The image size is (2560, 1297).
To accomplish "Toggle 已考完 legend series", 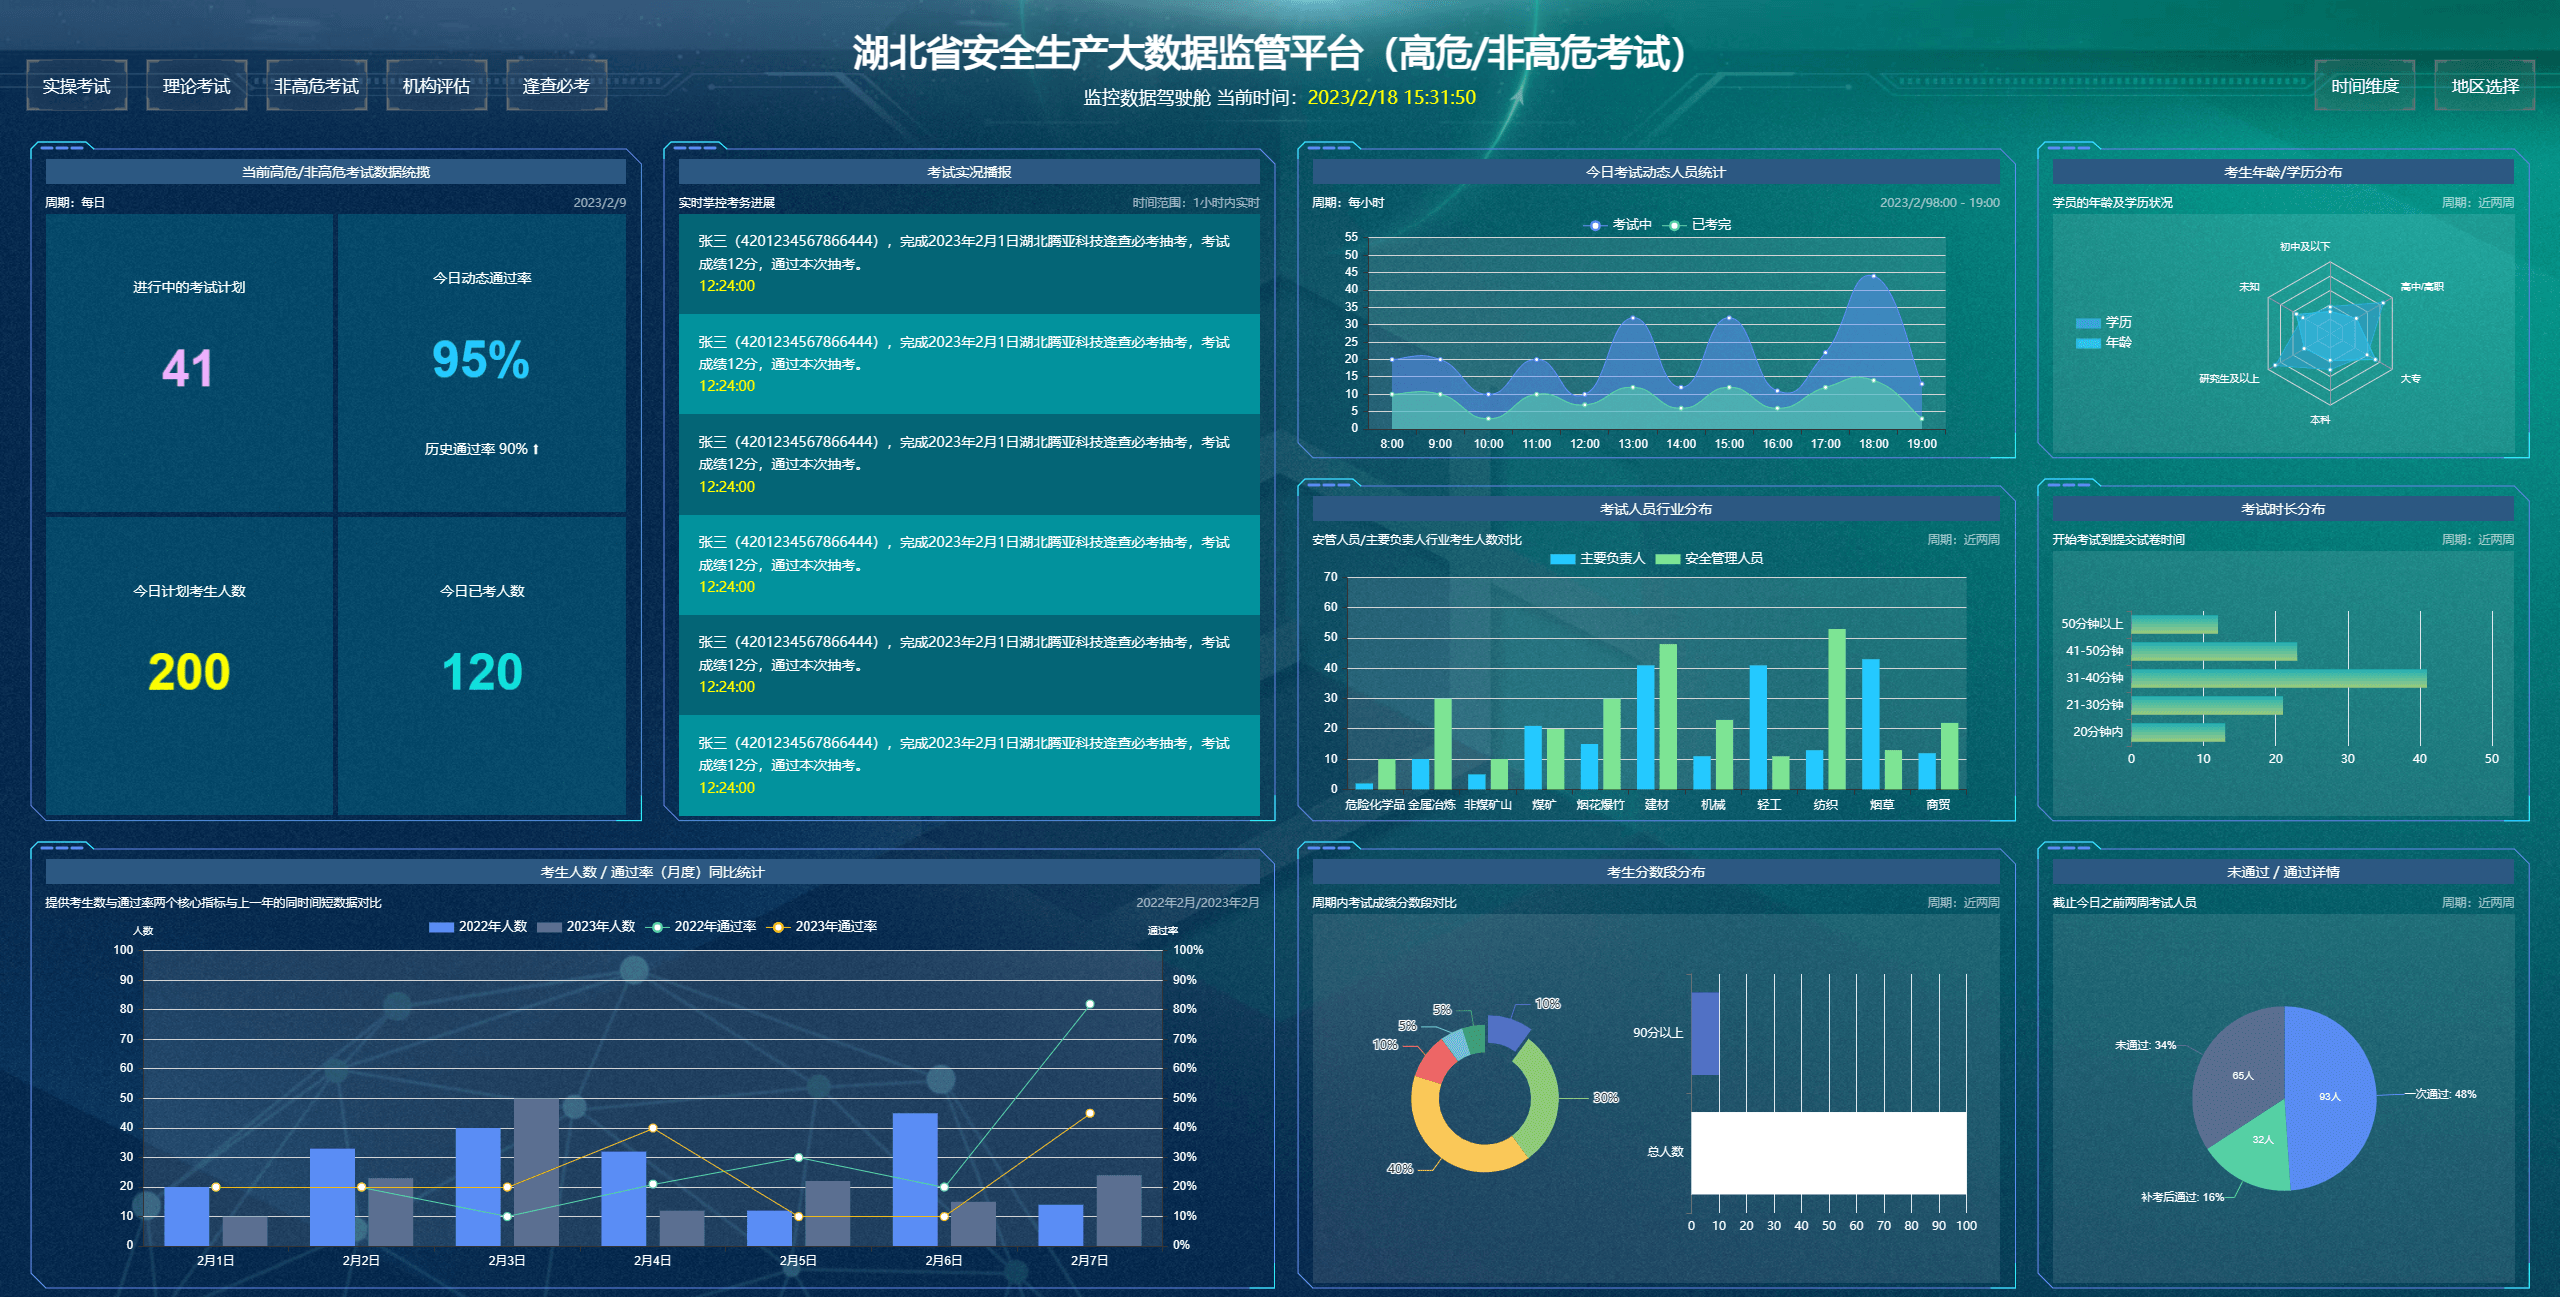I will [1698, 225].
